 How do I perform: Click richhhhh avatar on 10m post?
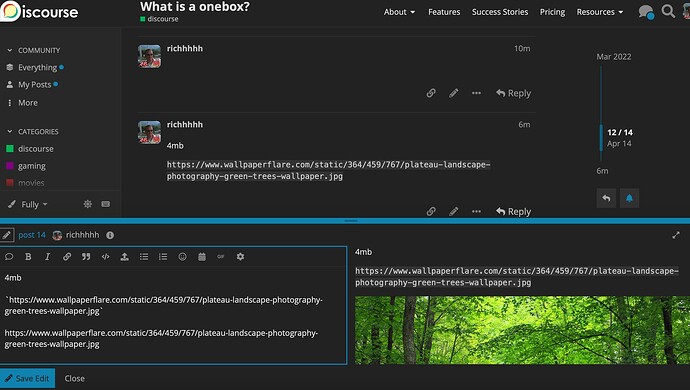click(150, 56)
